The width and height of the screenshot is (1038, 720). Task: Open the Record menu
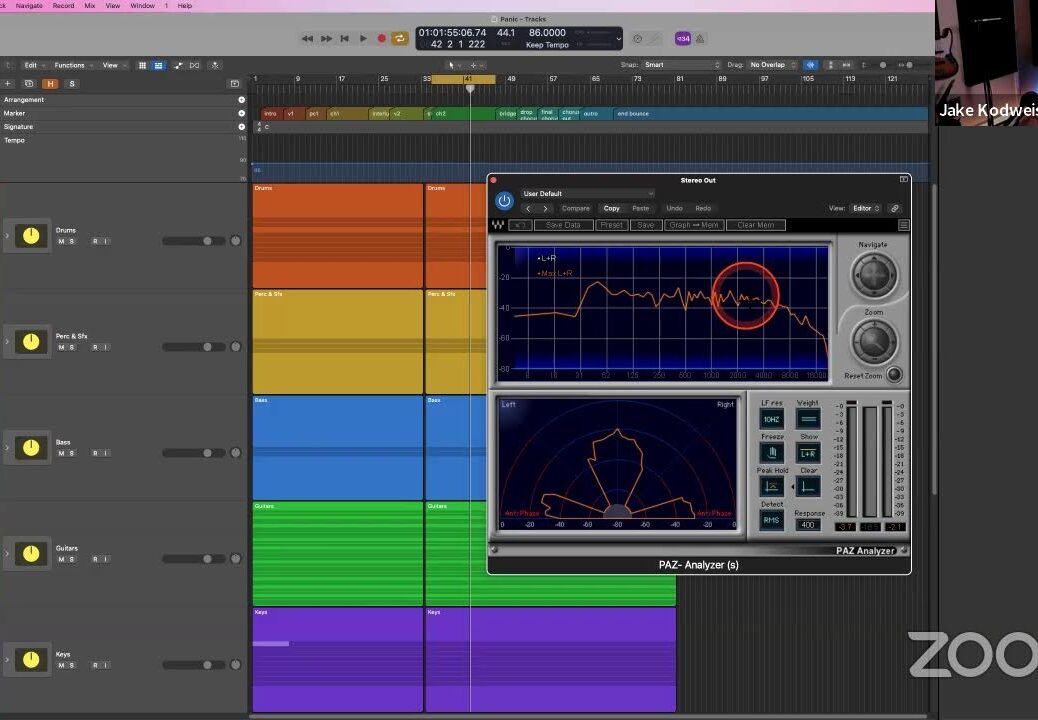pos(64,5)
